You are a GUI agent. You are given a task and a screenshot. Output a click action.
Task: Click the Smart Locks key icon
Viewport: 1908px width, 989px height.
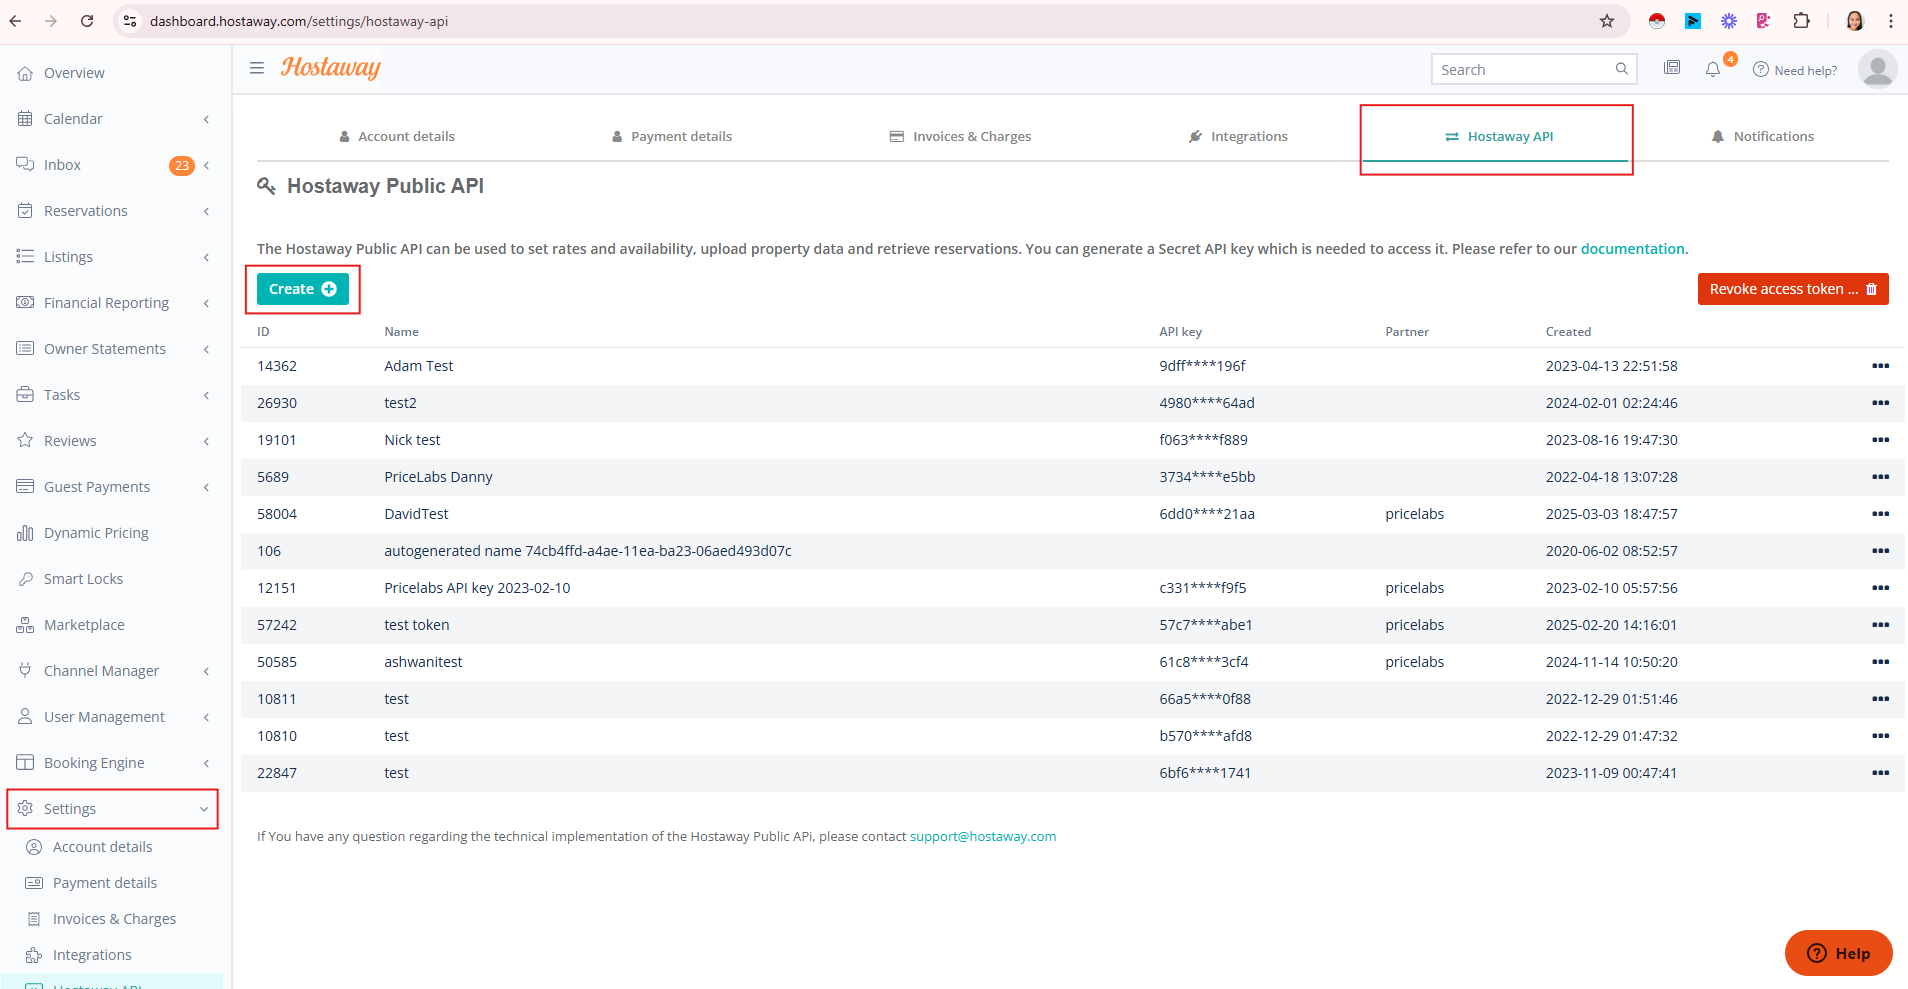point(25,579)
